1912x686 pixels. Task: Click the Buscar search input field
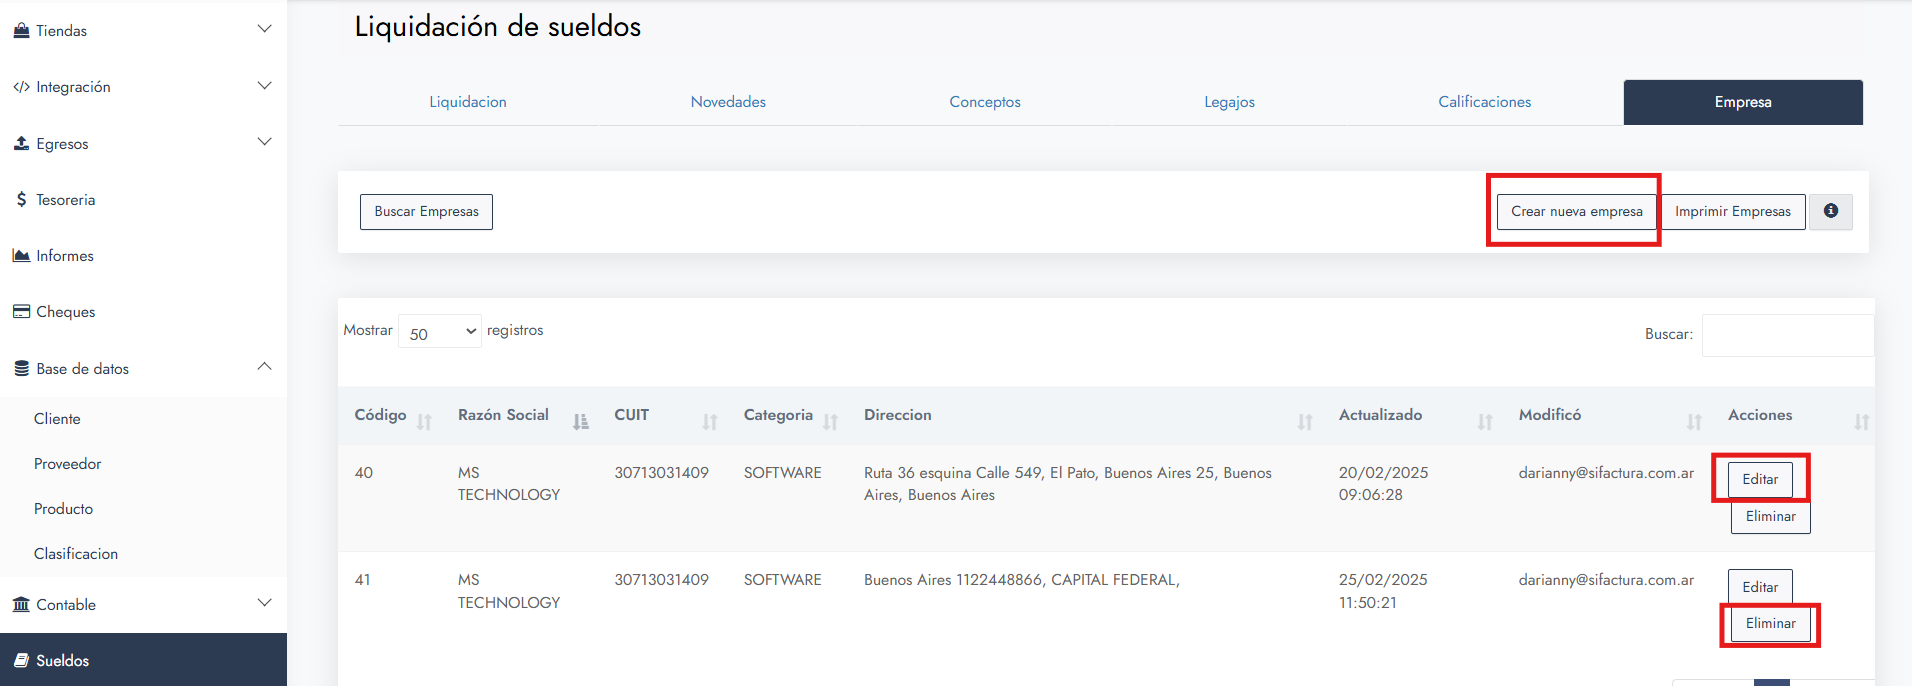tap(1787, 335)
